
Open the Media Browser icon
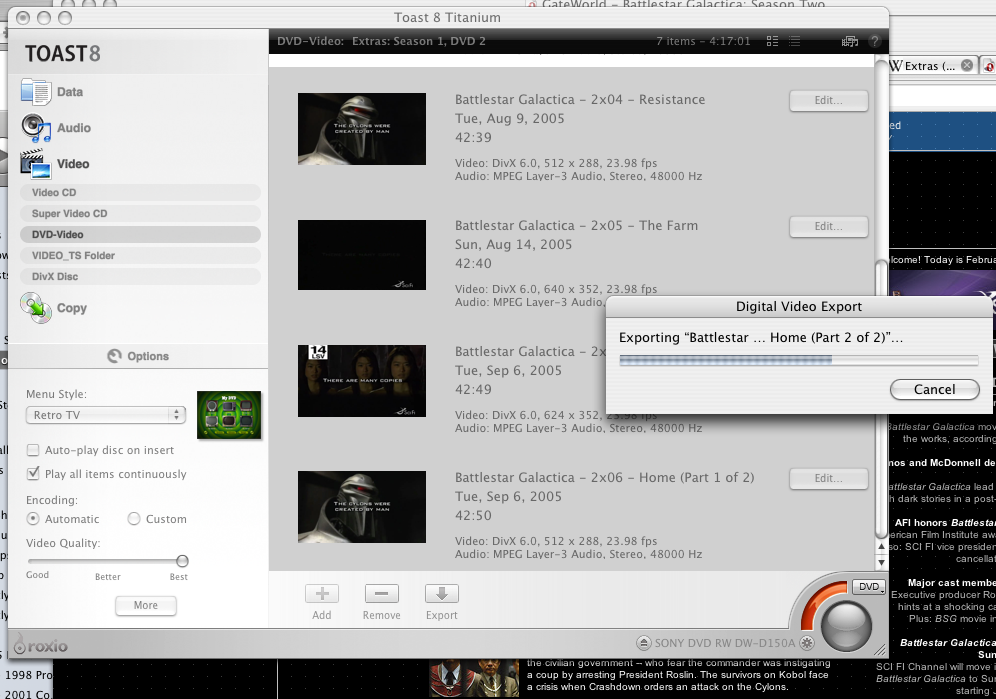(x=850, y=41)
